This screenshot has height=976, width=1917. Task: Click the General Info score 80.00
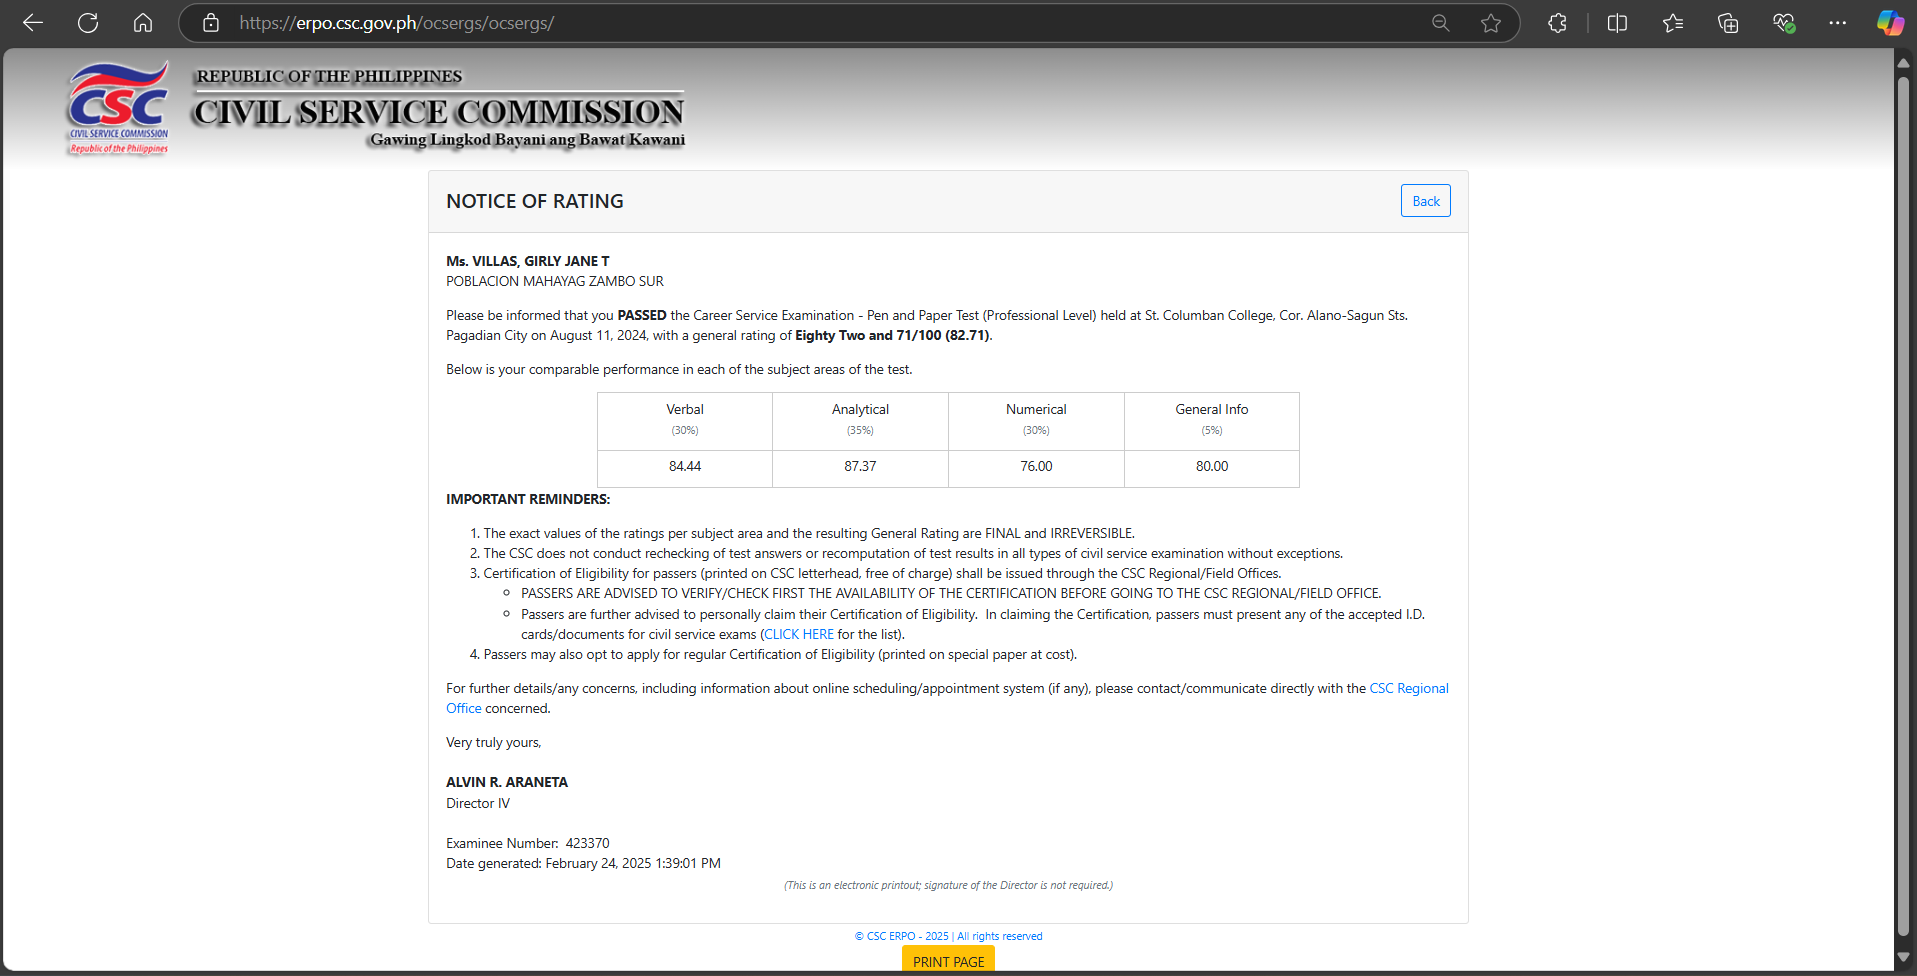(x=1212, y=466)
